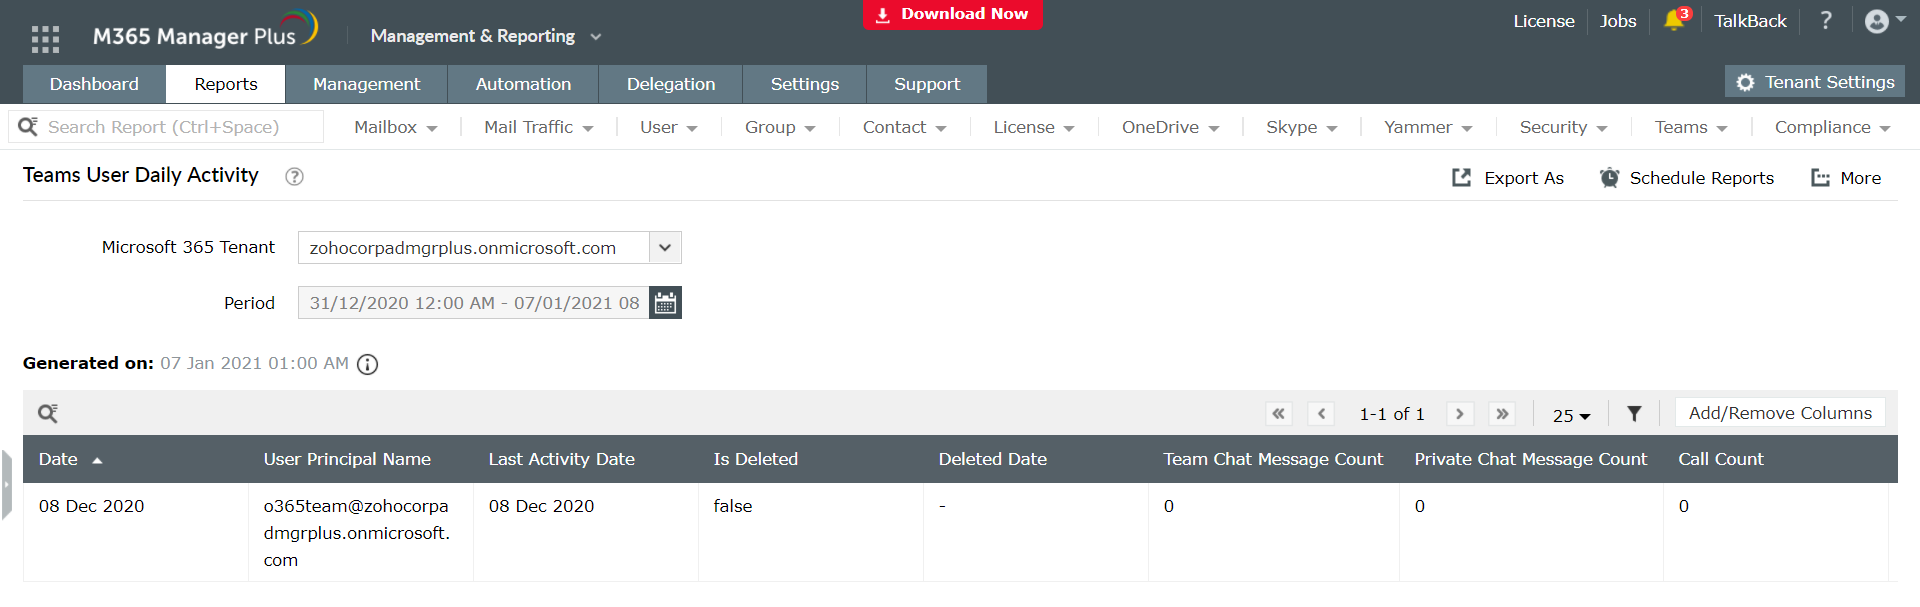Screen dimensions: 1920x607
Task: Expand the License reports menu
Action: pyautogui.click(x=1034, y=127)
